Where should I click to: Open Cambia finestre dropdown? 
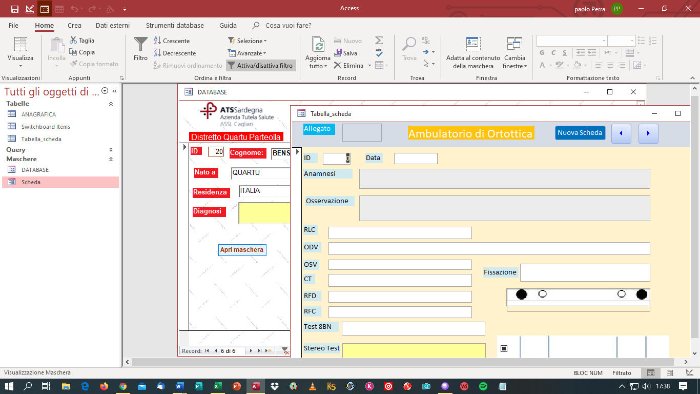click(514, 52)
